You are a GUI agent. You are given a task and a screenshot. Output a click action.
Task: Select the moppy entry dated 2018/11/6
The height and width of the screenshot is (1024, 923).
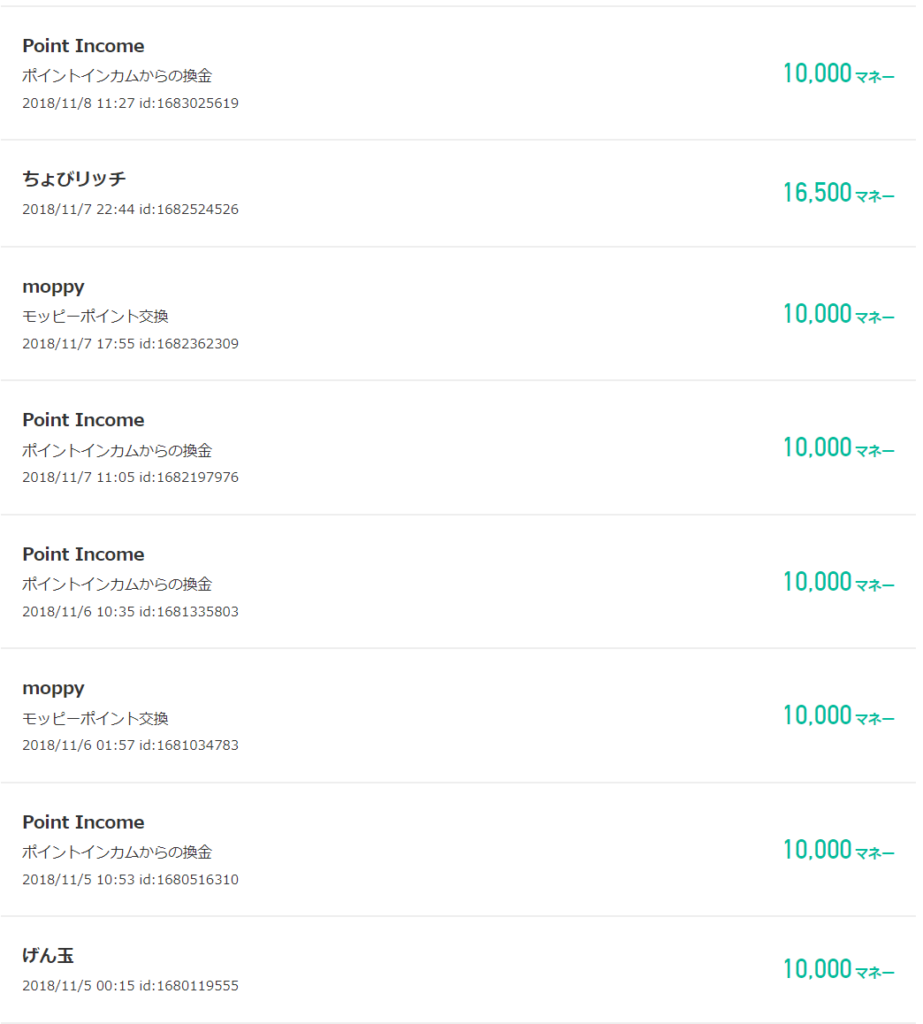(53, 688)
